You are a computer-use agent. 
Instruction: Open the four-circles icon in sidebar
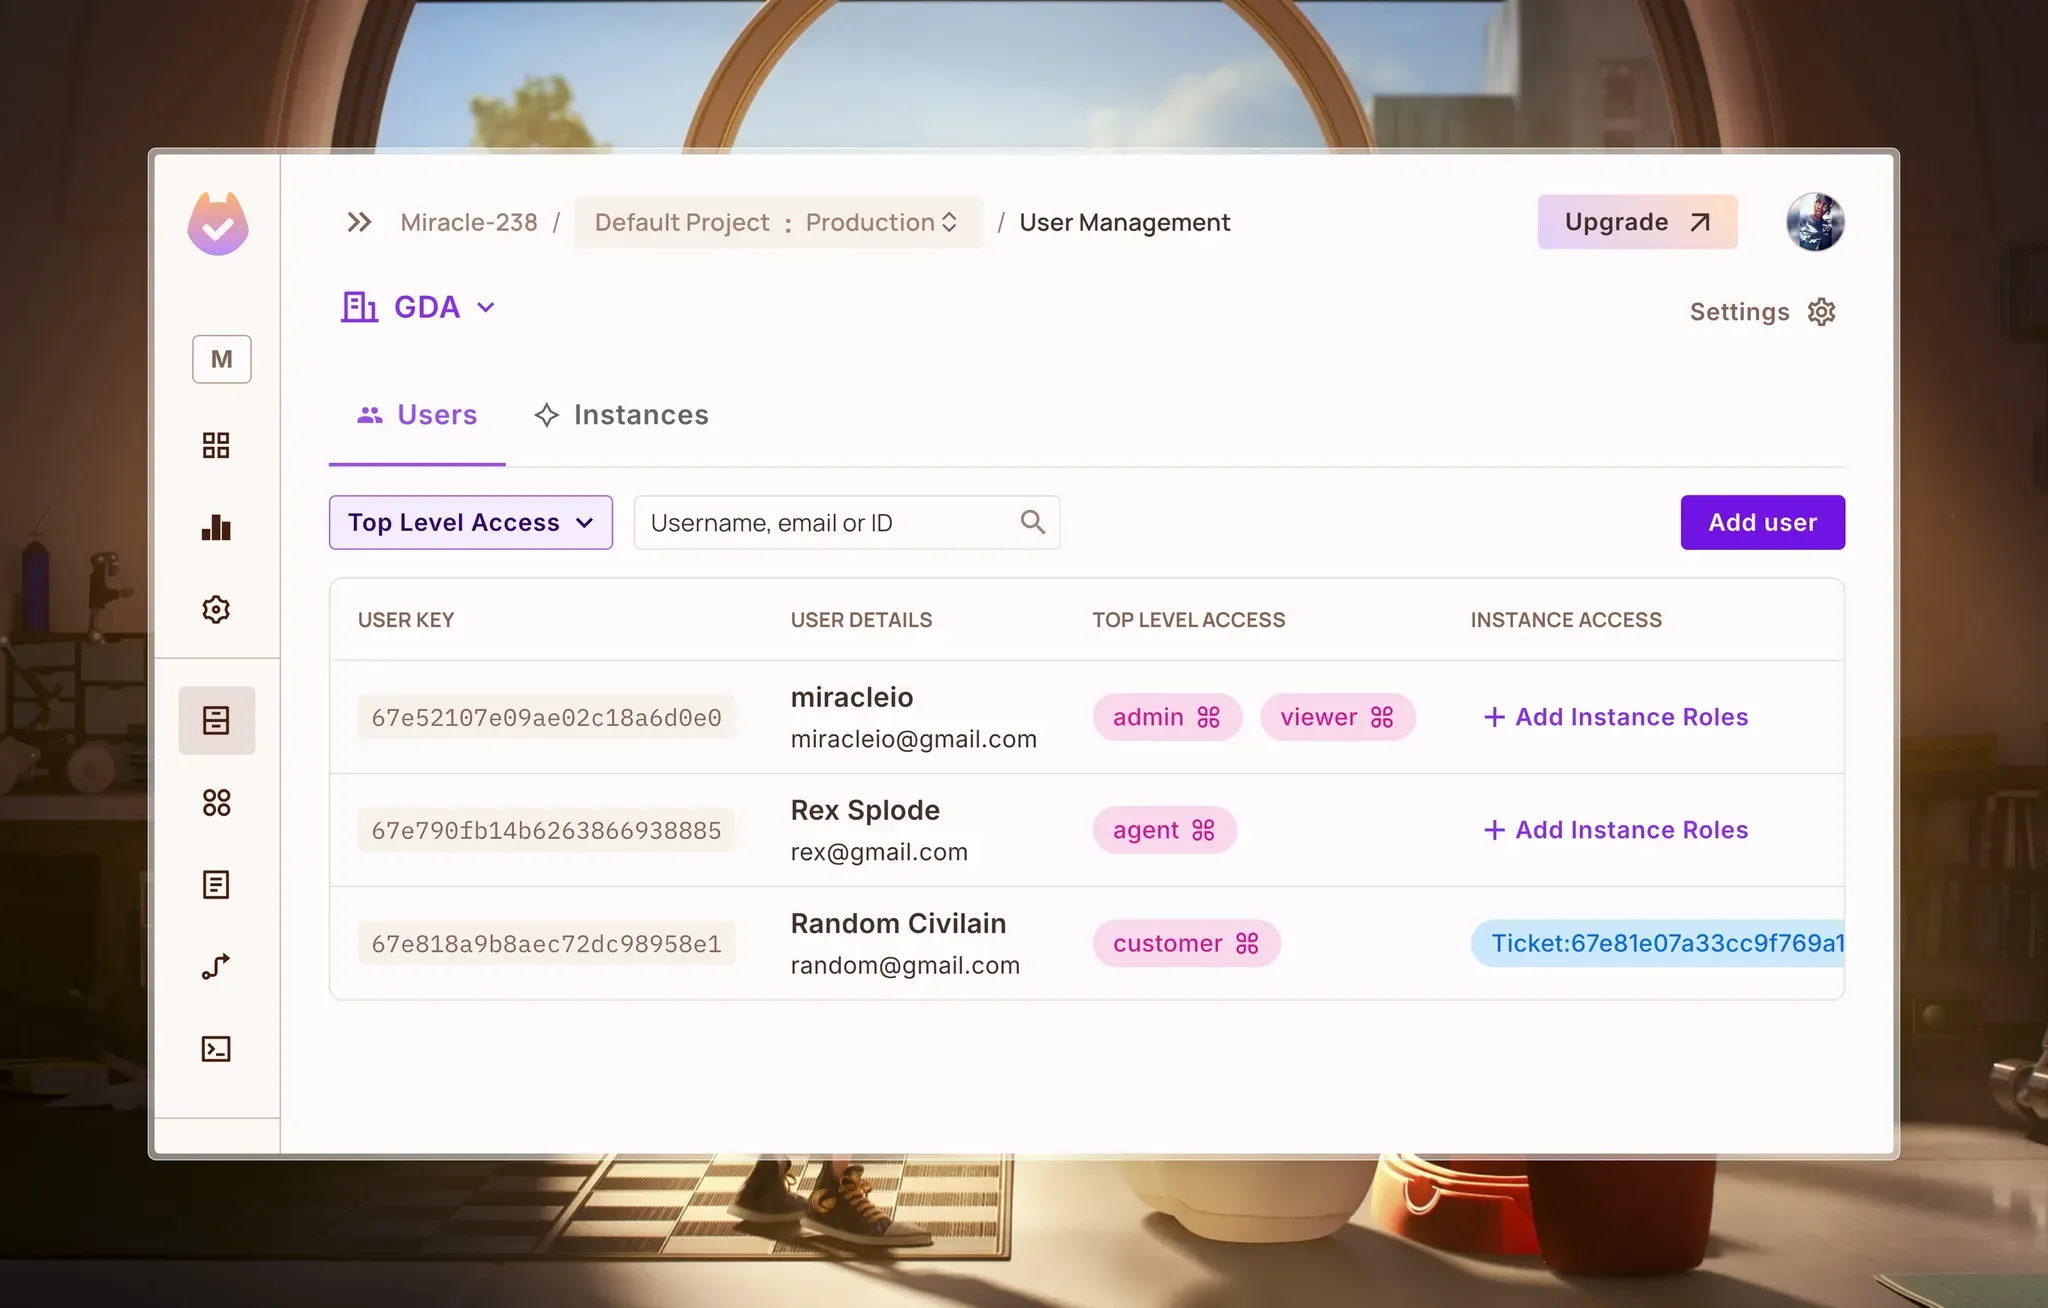coord(216,802)
